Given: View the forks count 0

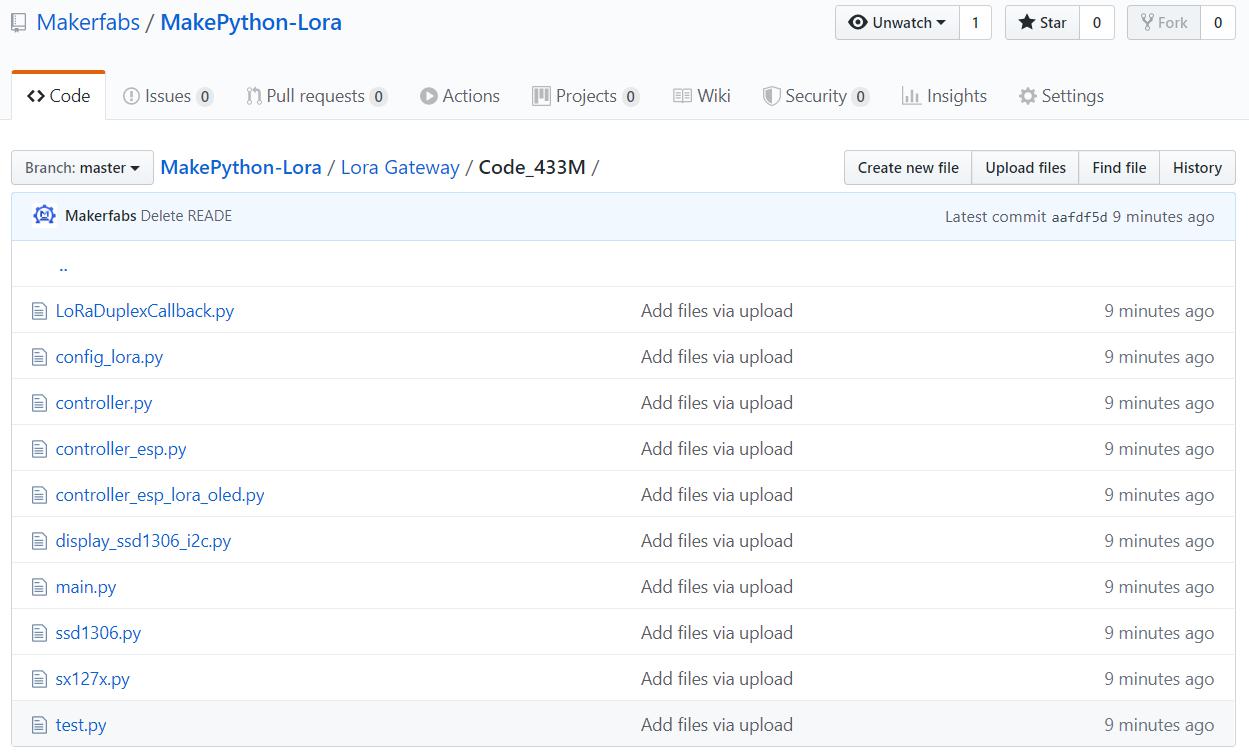Looking at the screenshot, I should (1217, 23).
